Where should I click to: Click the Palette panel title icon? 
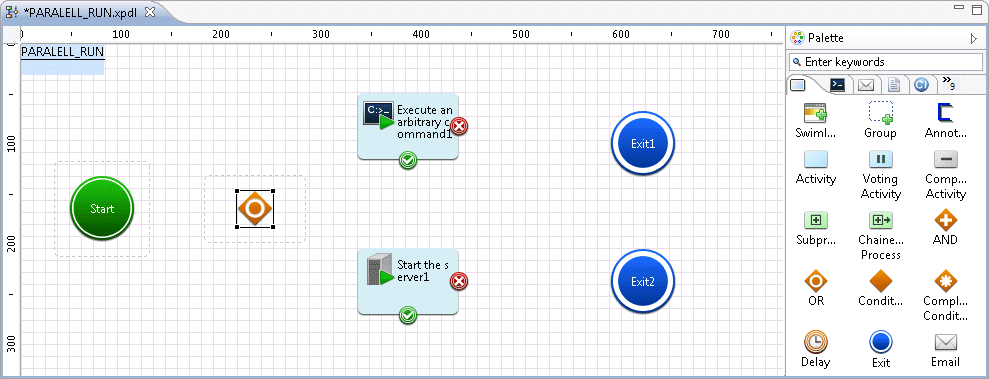(x=797, y=38)
